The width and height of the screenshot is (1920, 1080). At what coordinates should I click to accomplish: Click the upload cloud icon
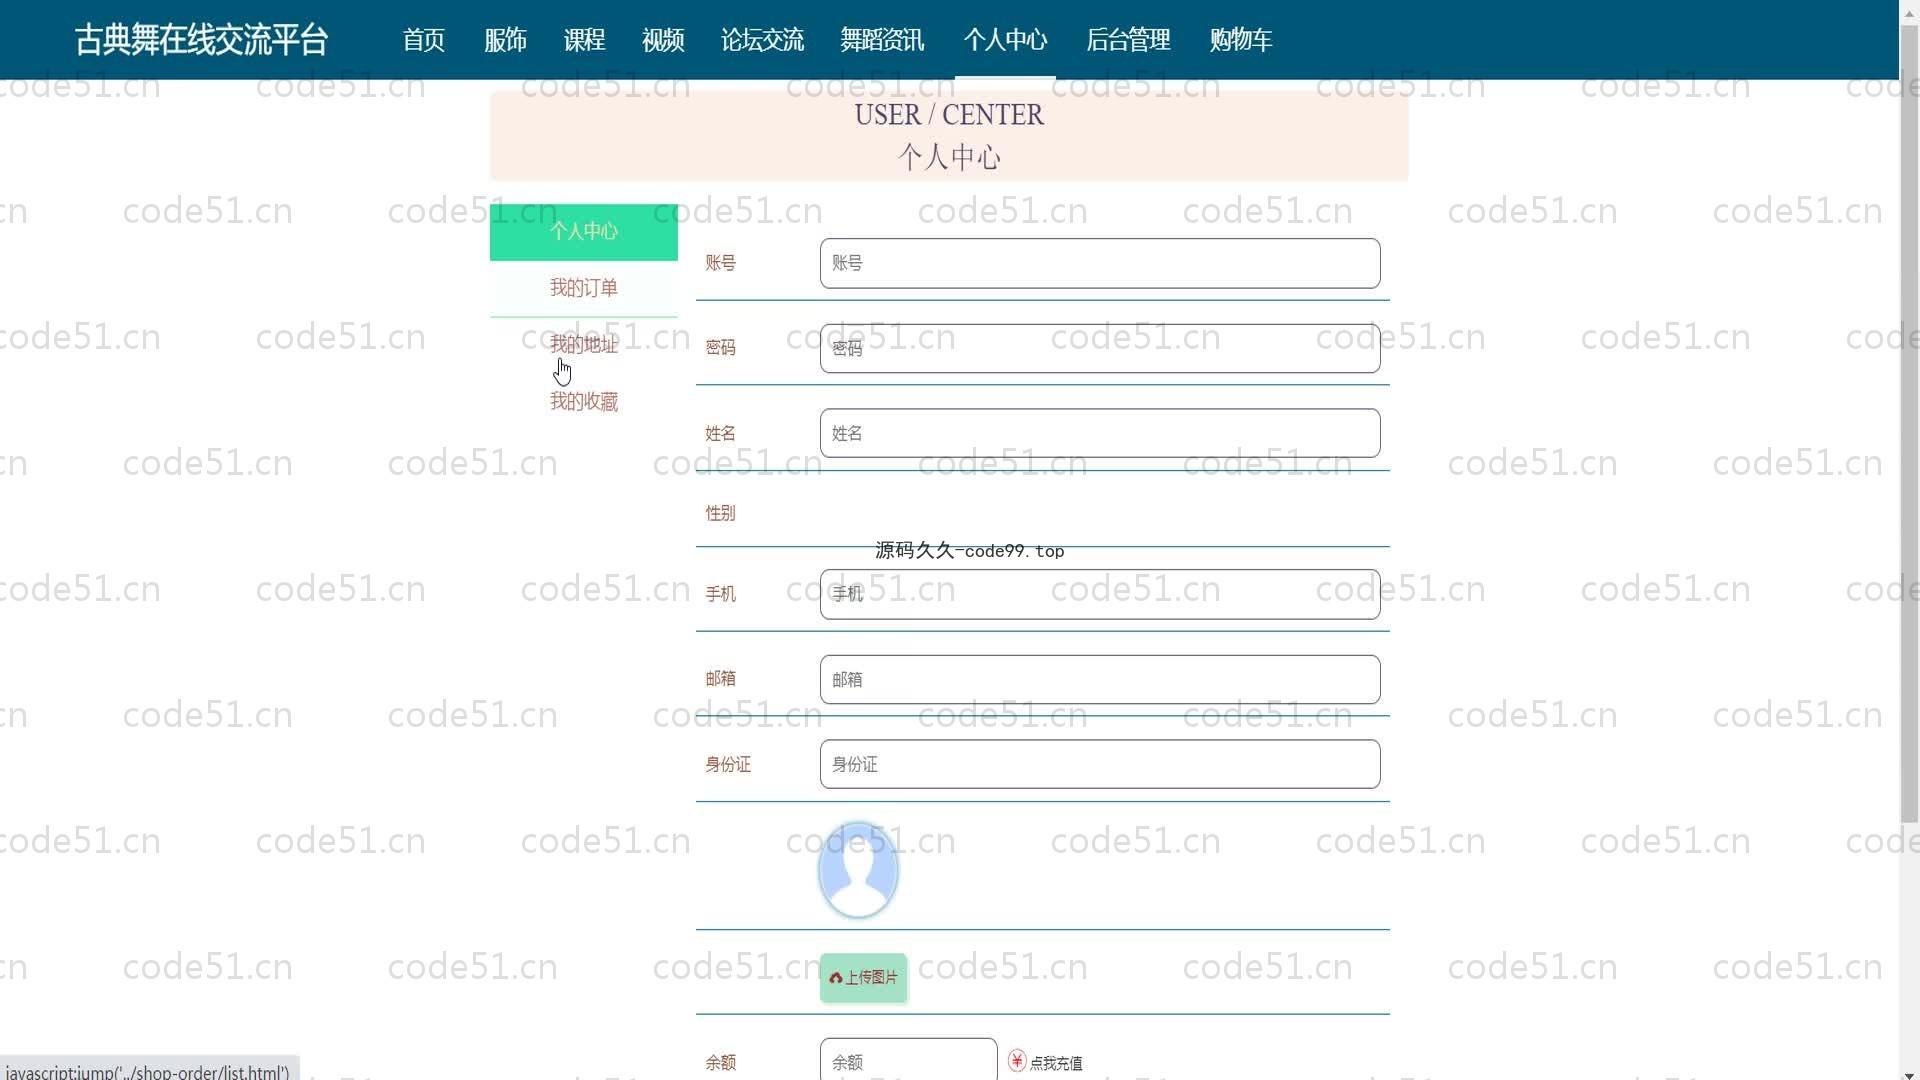click(x=836, y=978)
